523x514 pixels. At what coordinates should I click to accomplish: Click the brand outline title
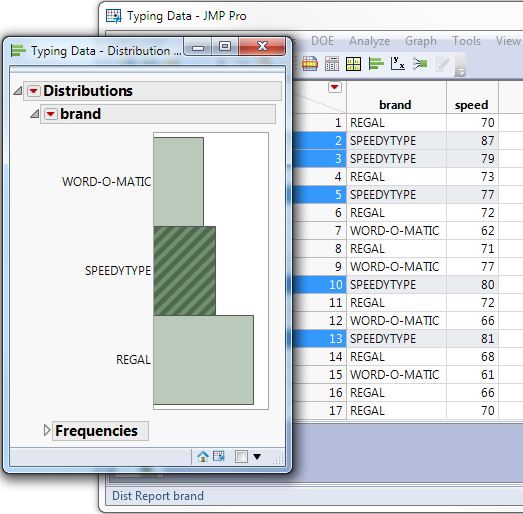[x=80, y=114]
